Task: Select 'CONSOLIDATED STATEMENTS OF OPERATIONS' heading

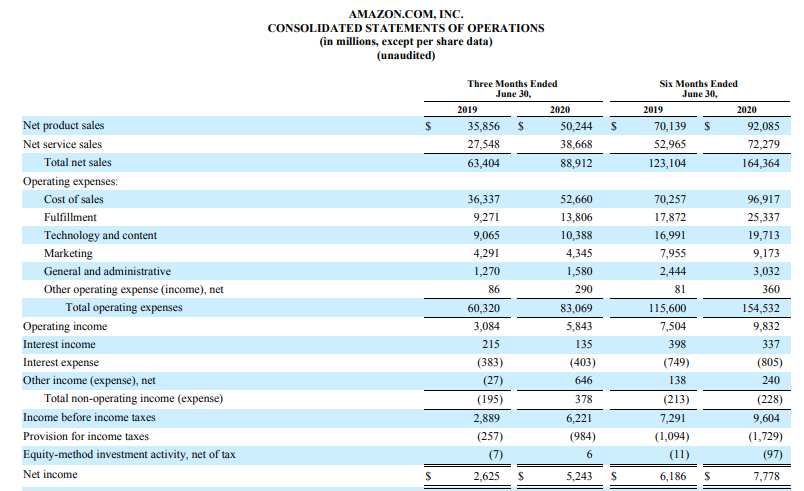Action: pyautogui.click(x=406, y=28)
